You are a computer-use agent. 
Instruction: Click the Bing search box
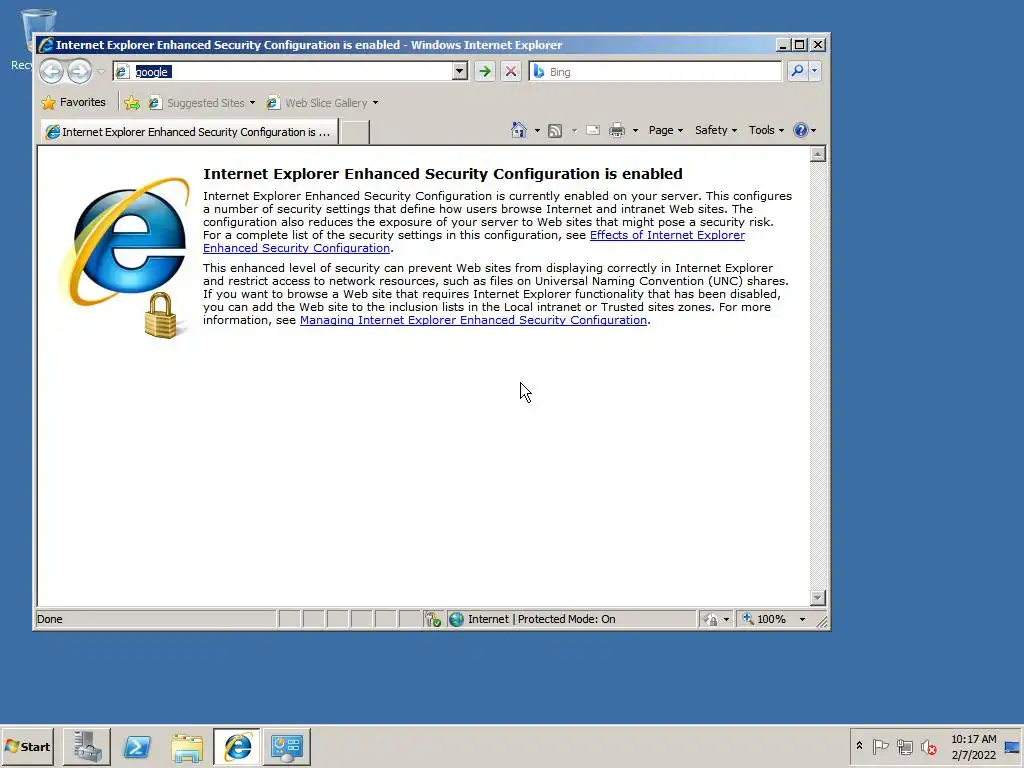point(655,71)
